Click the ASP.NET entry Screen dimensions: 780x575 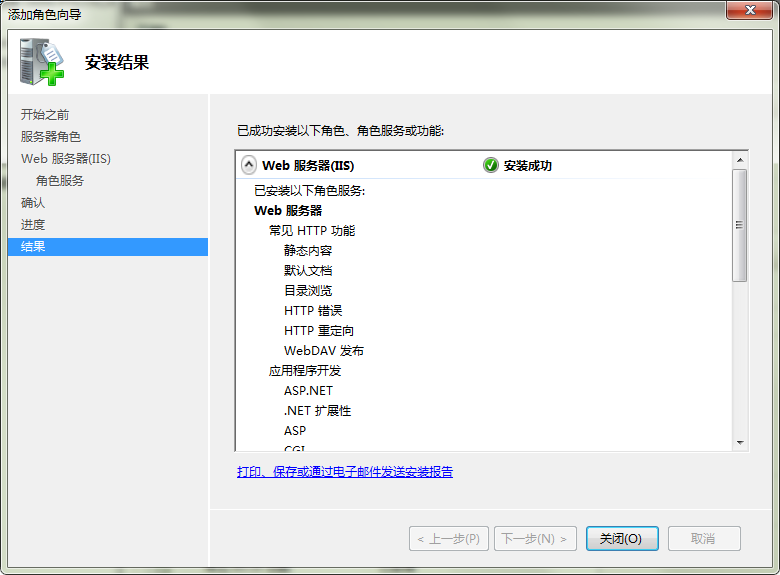(308, 391)
